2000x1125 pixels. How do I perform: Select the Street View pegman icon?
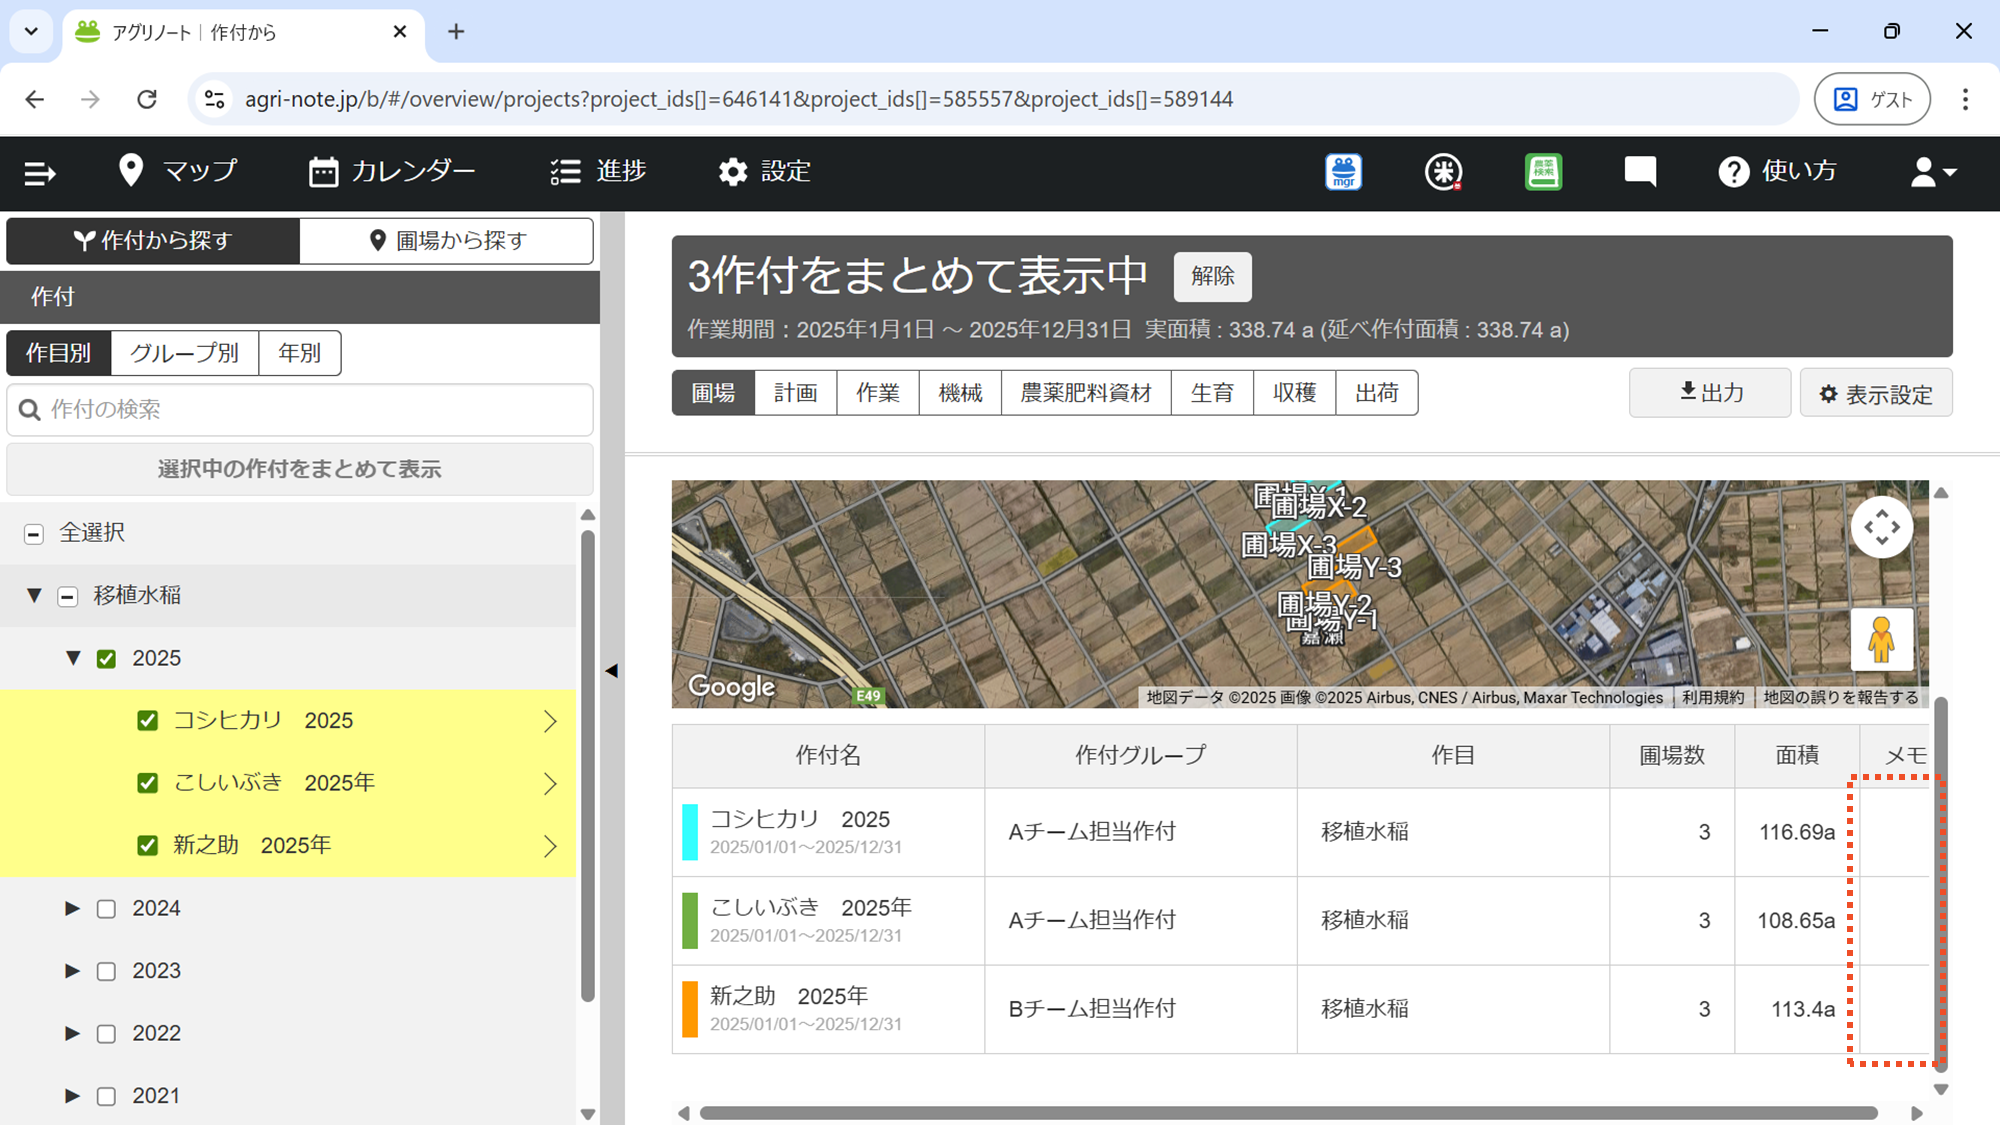click(1881, 640)
